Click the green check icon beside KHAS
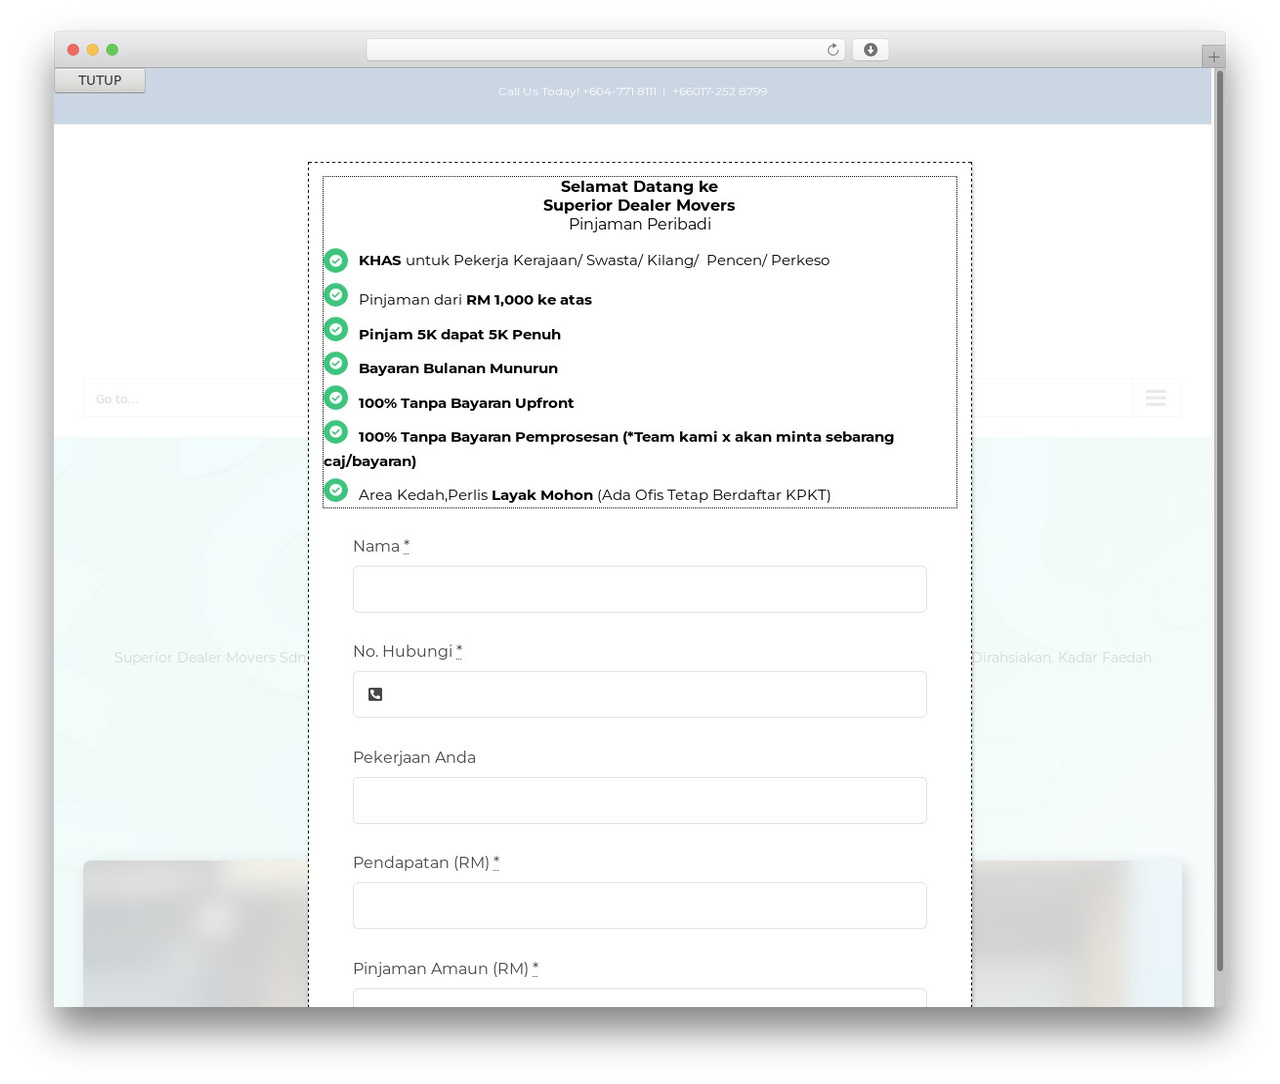The height and width of the screenshot is (1084, 1280). (336, 260)
